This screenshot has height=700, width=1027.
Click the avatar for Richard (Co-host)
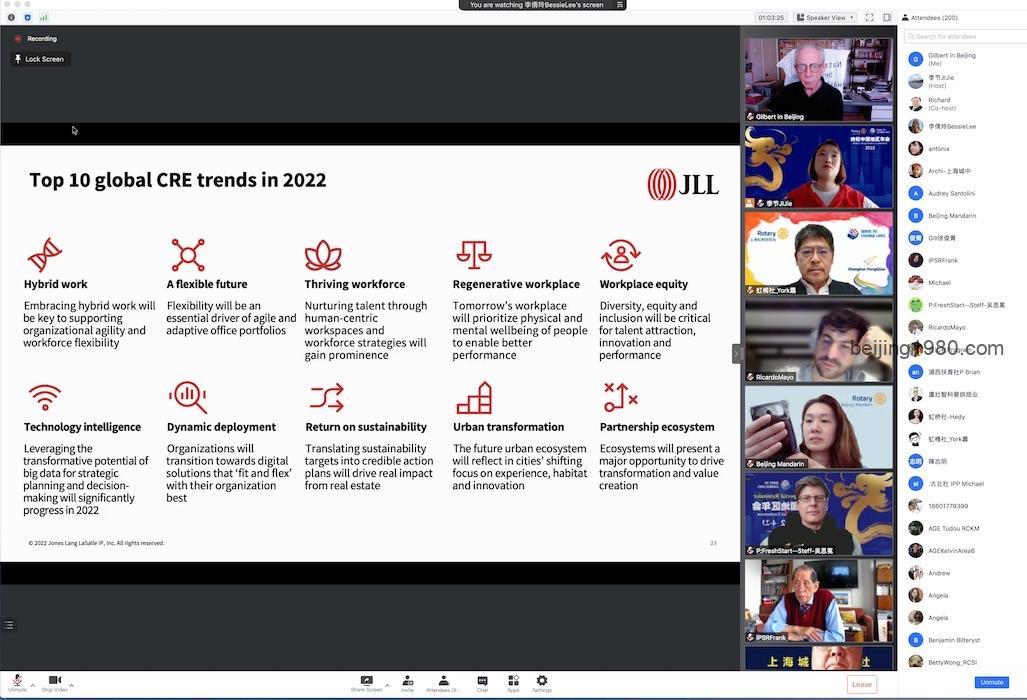(x=916, y=104)
